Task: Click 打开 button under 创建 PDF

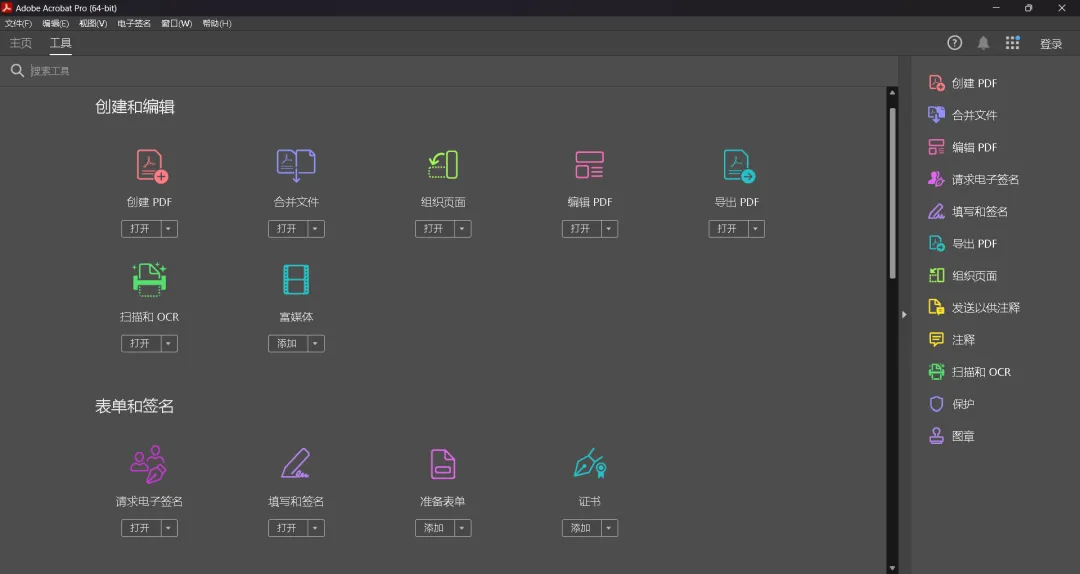Action: point(141,229)
